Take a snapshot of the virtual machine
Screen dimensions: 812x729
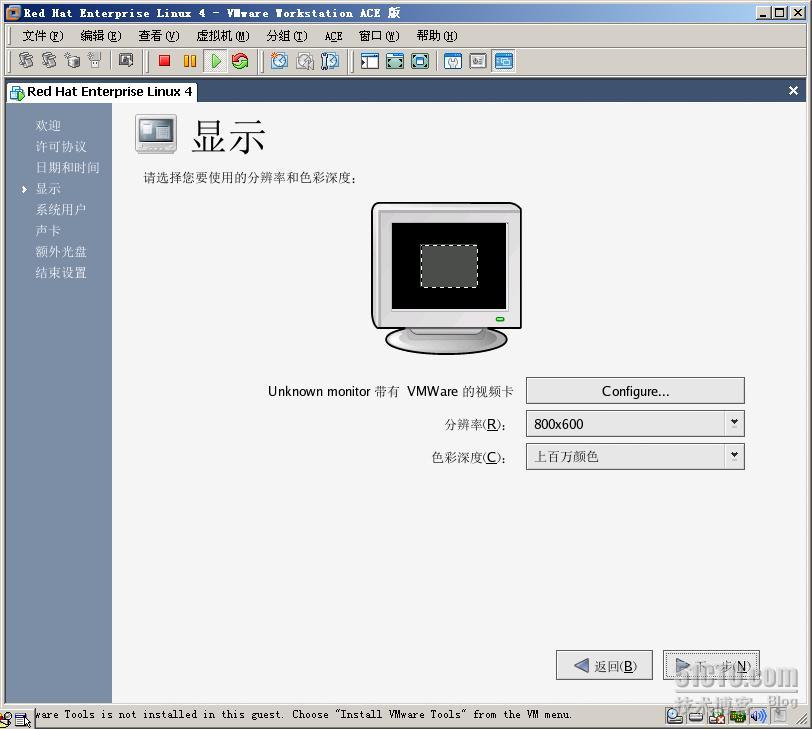[280, 61]
